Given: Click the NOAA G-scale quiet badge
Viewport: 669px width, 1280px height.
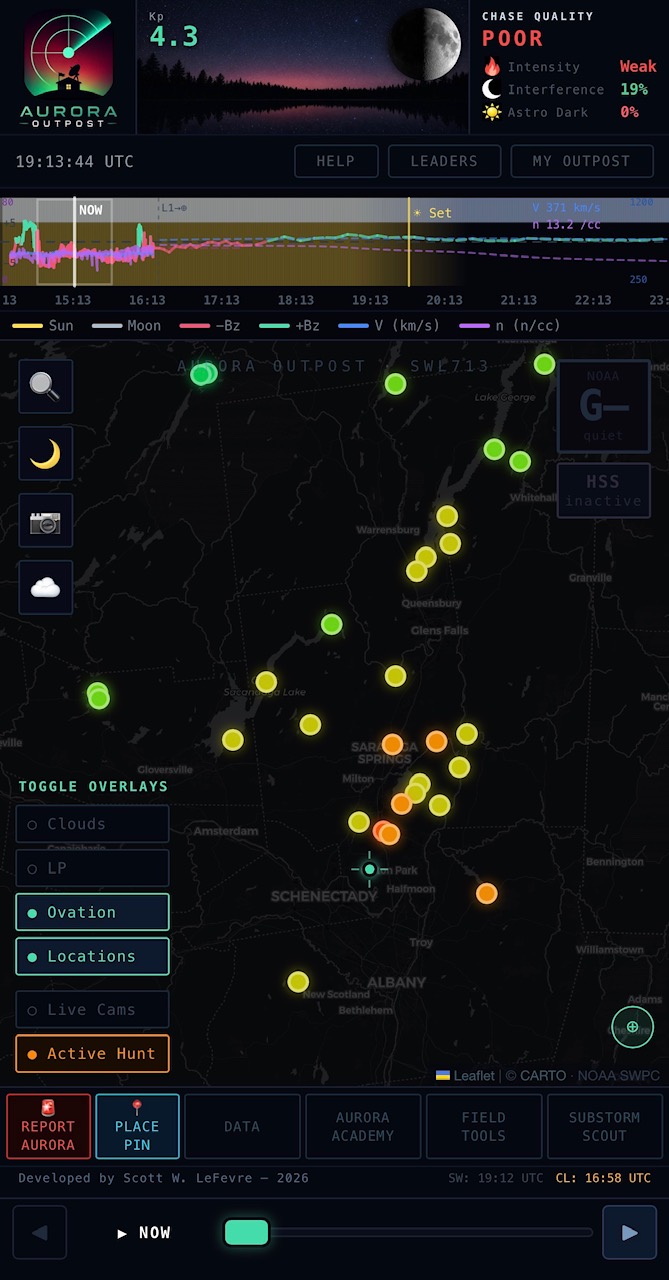Looking at the screenshot, I should point(604,407).
